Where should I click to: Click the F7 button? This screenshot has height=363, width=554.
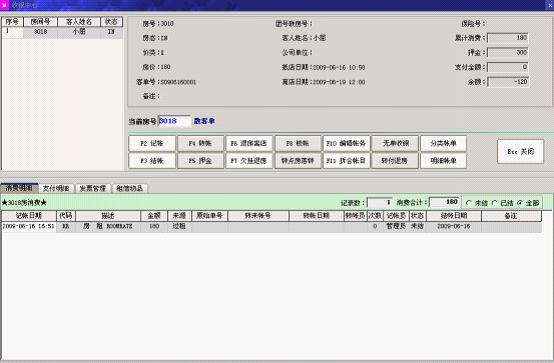click(249, 160)
